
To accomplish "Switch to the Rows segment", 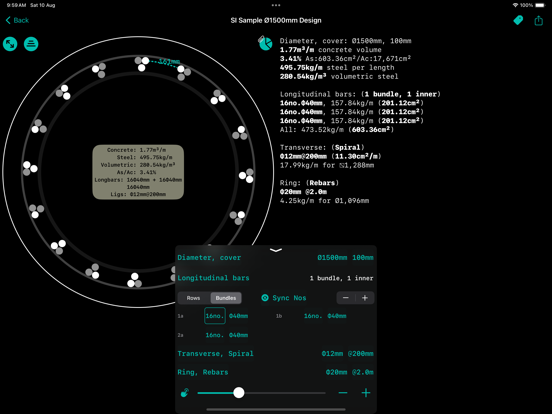I will (x=193, y=298).
